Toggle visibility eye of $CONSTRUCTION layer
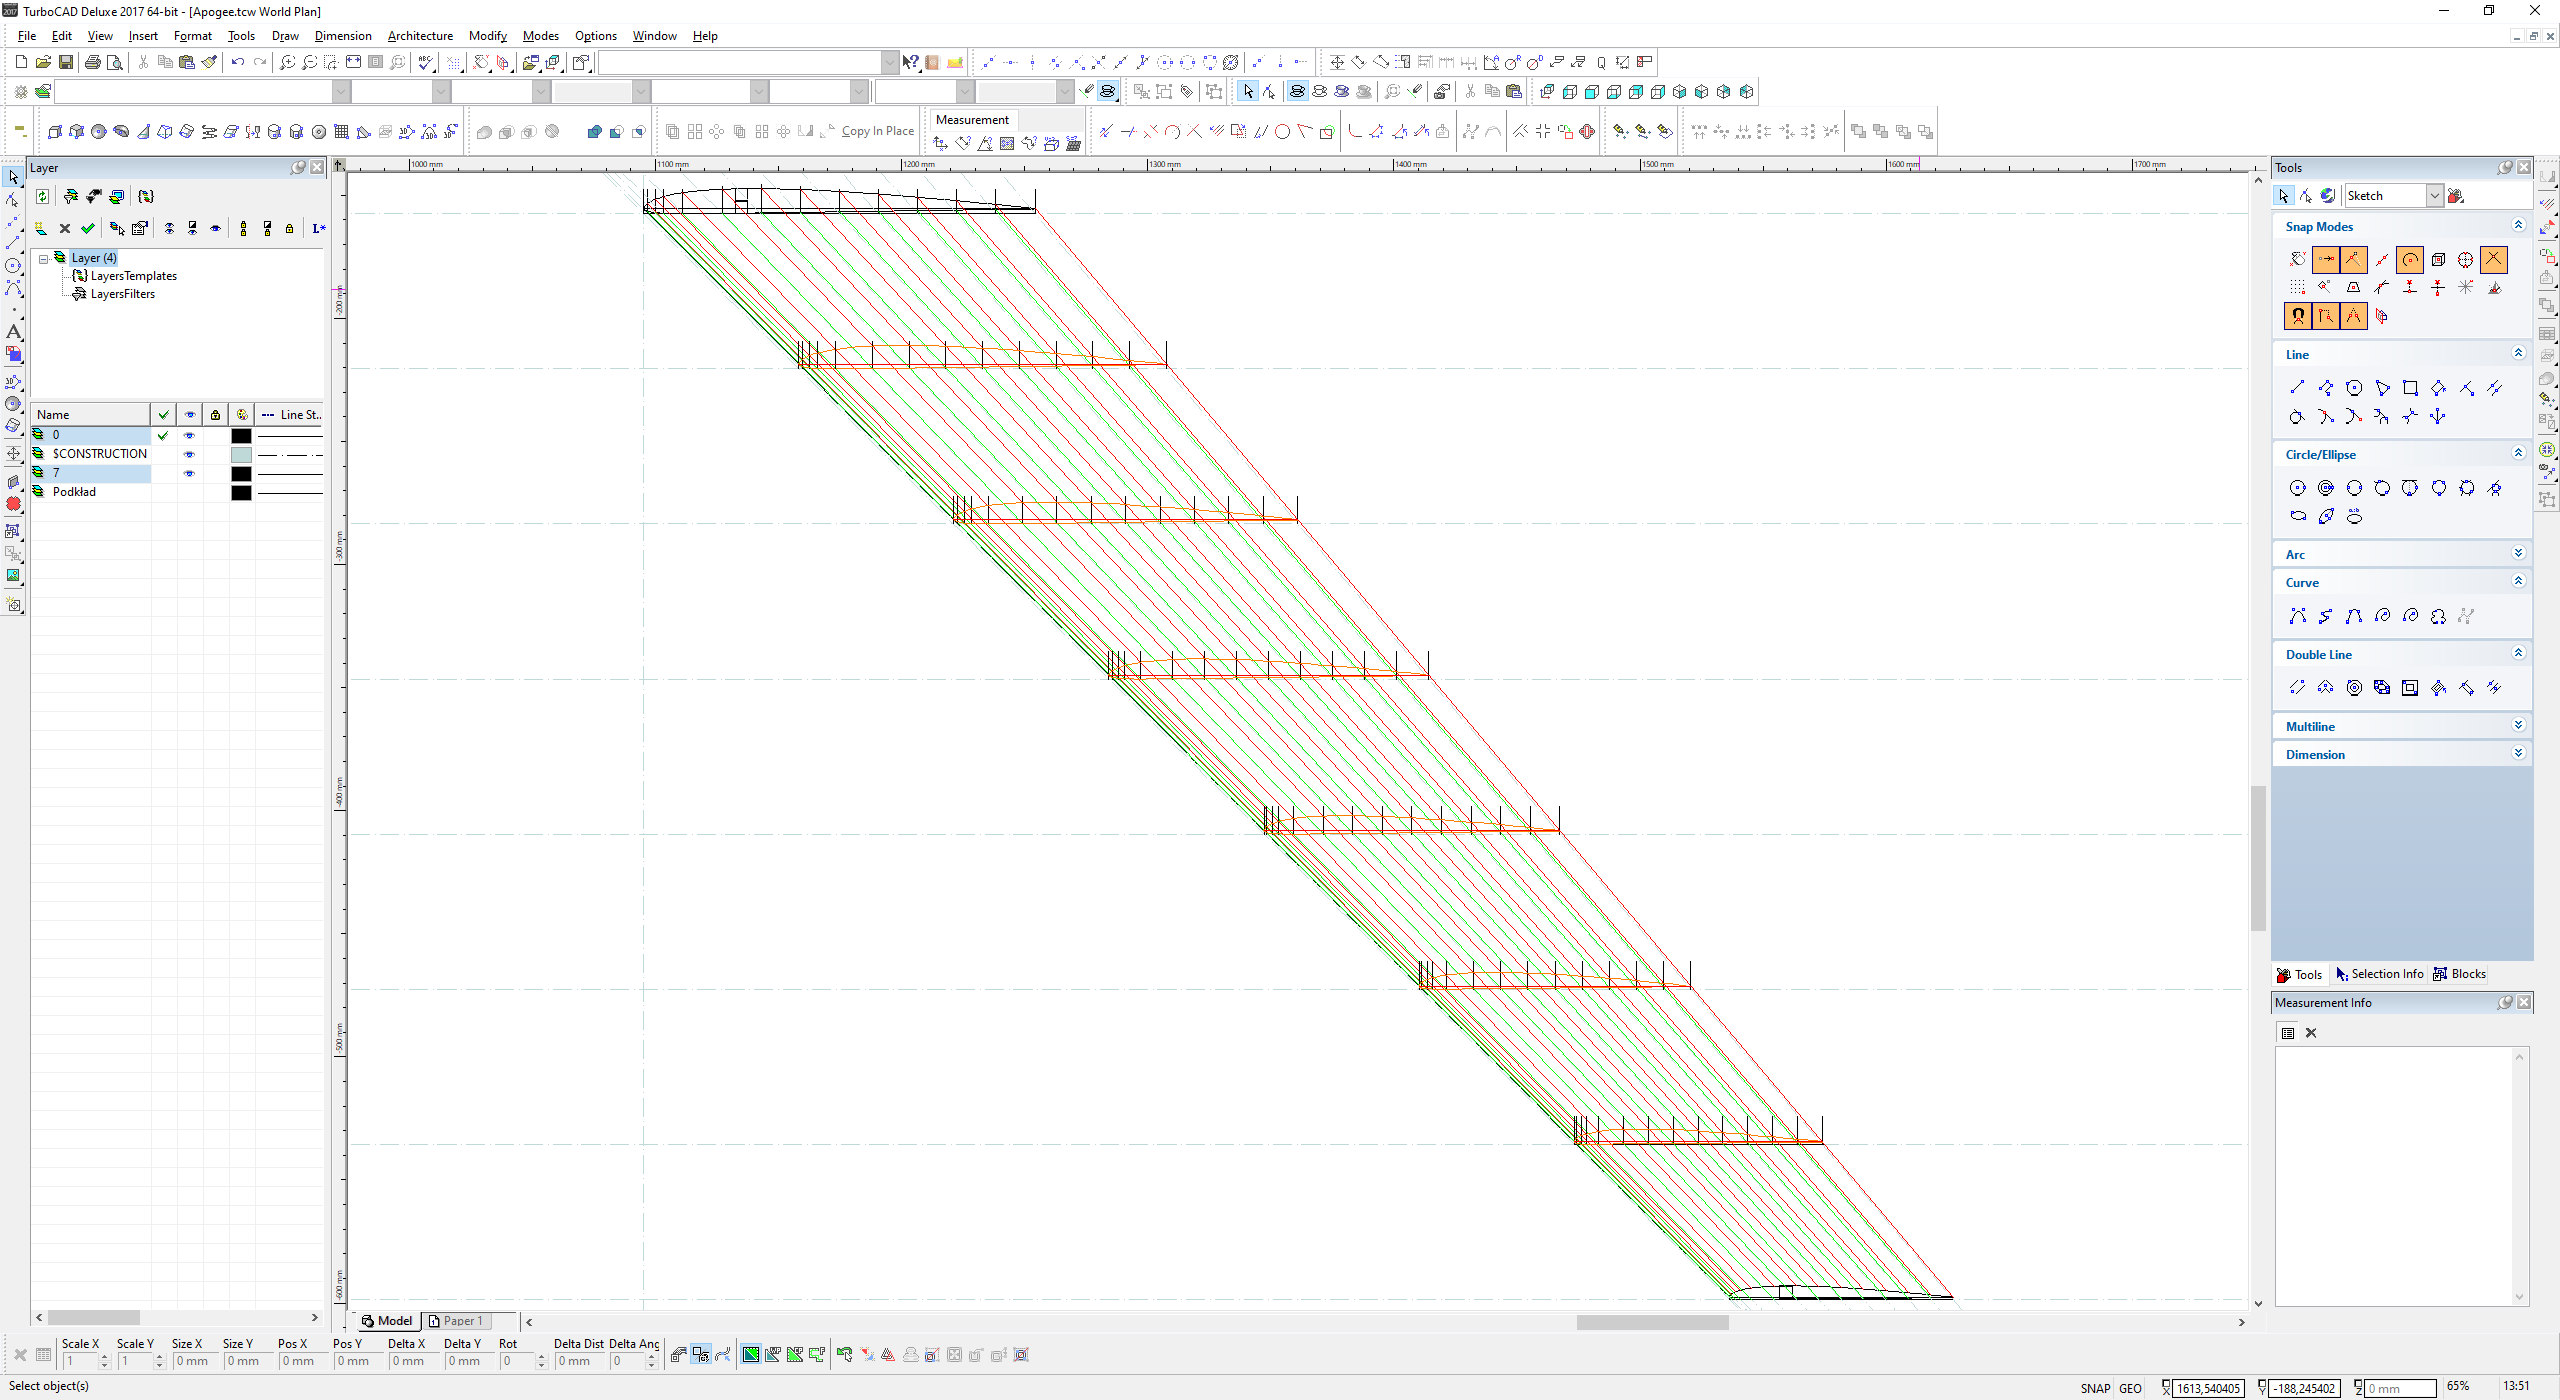2560x1400 pixels. (189, 454)
